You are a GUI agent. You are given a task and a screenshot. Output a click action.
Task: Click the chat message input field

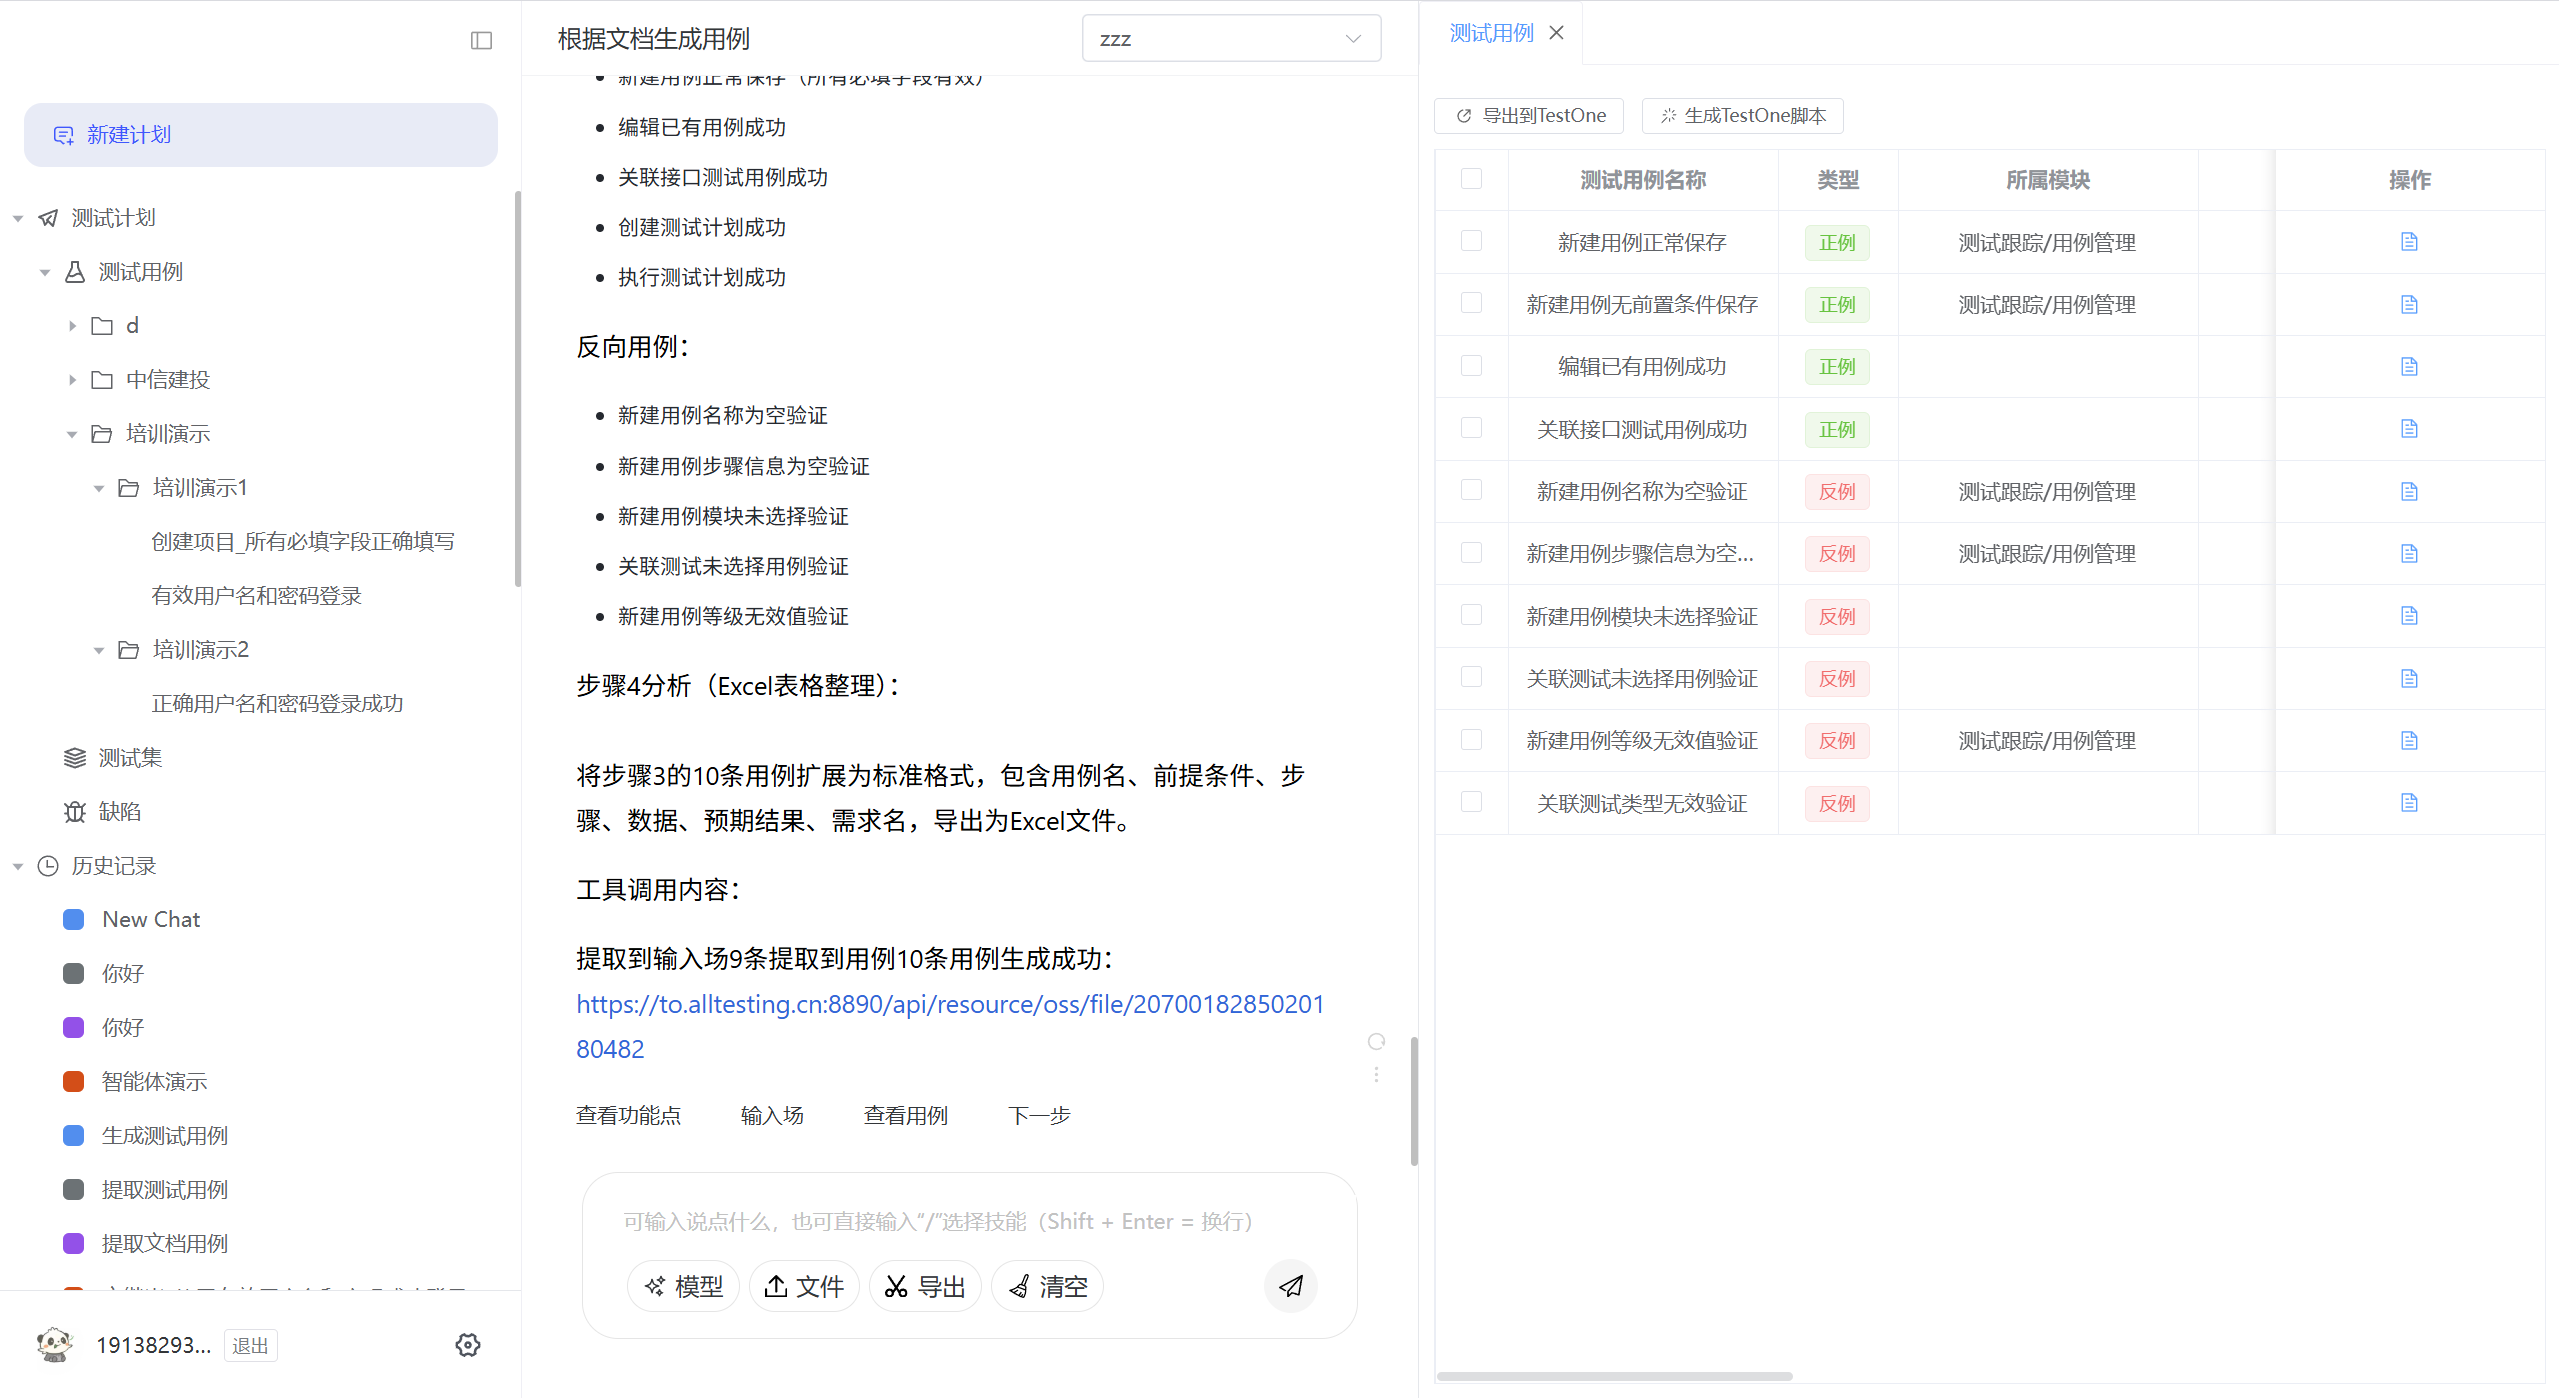point(969,1221)
